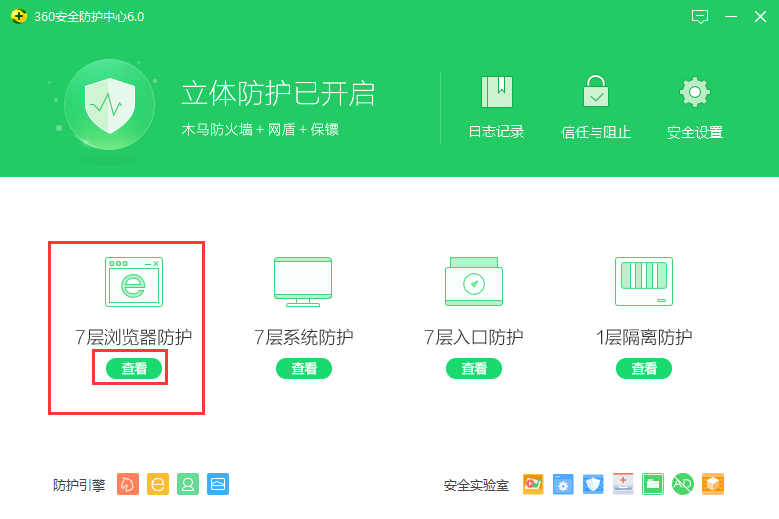Viewport: 779px width, 519px height.
Task: Open the green AD-block icon in 安全实验室
Action: point(683,485)
